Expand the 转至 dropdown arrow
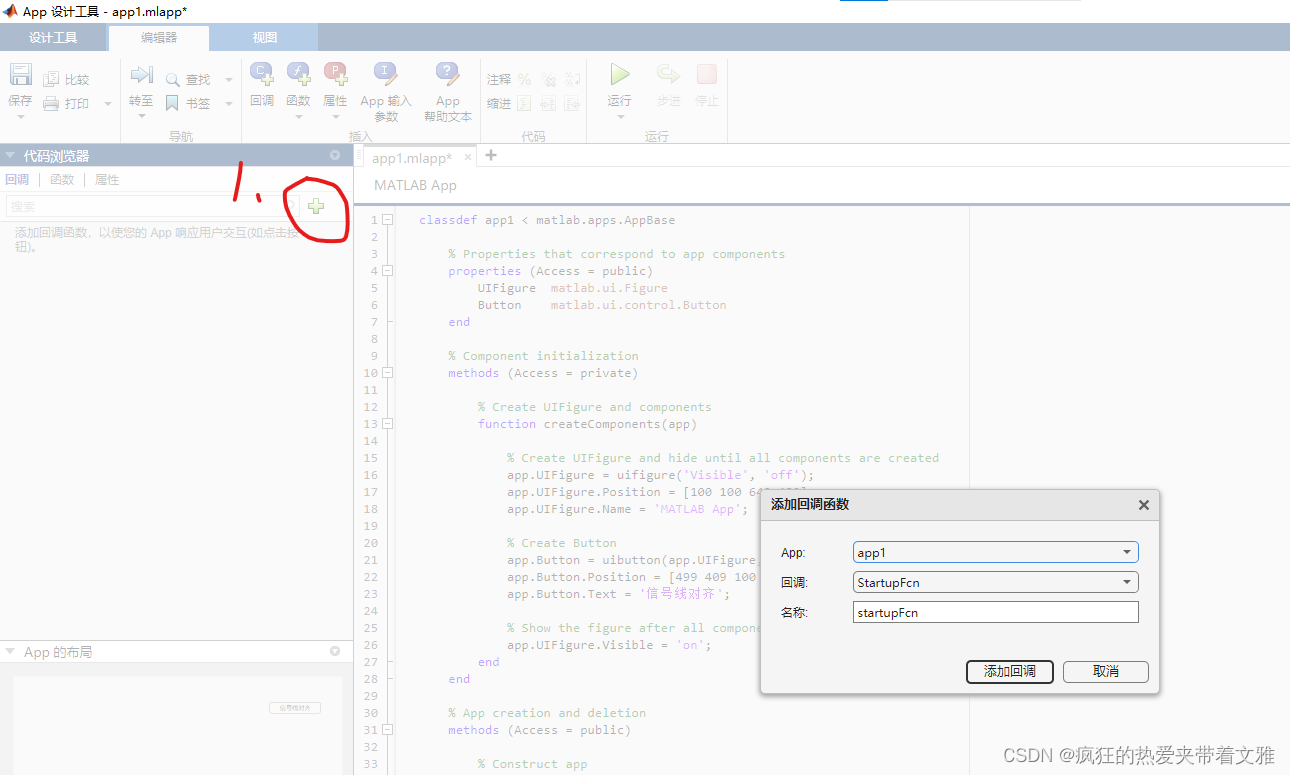 click(x=141, y=117)
